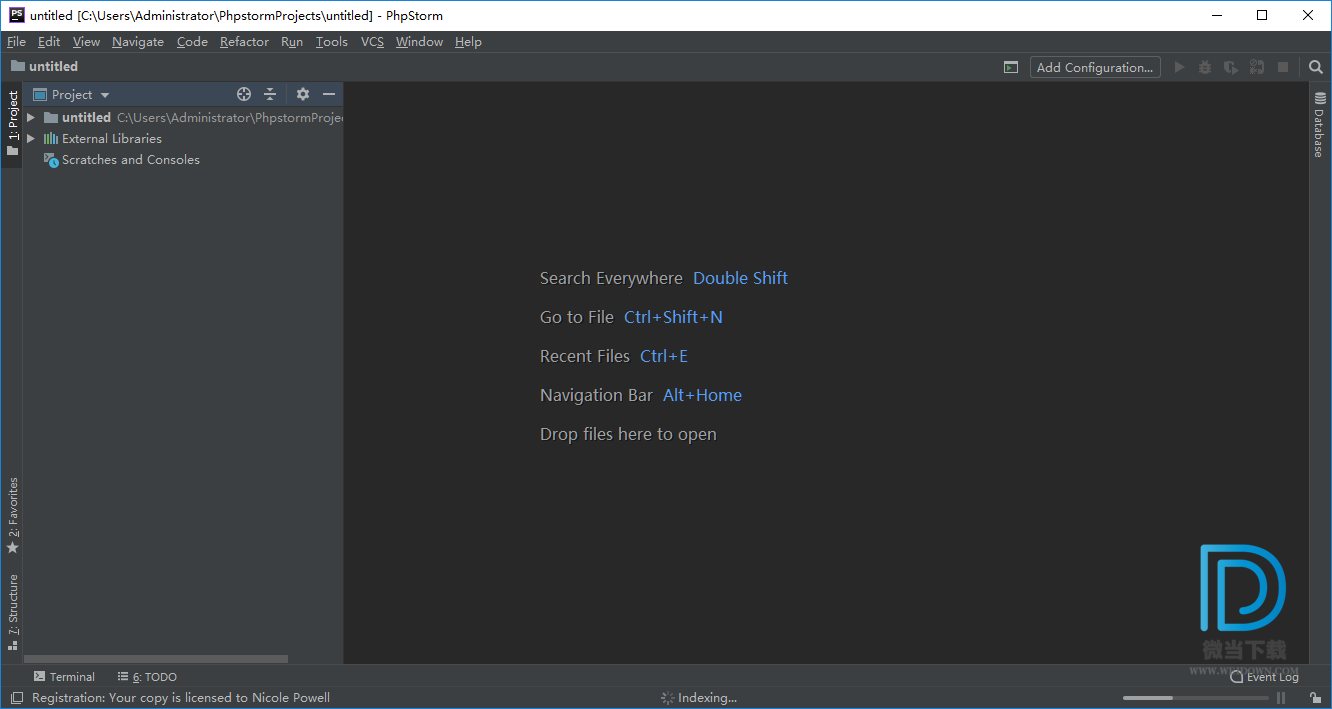
Task: Click the Run with Coverage icon
Action: [1231, 67]
